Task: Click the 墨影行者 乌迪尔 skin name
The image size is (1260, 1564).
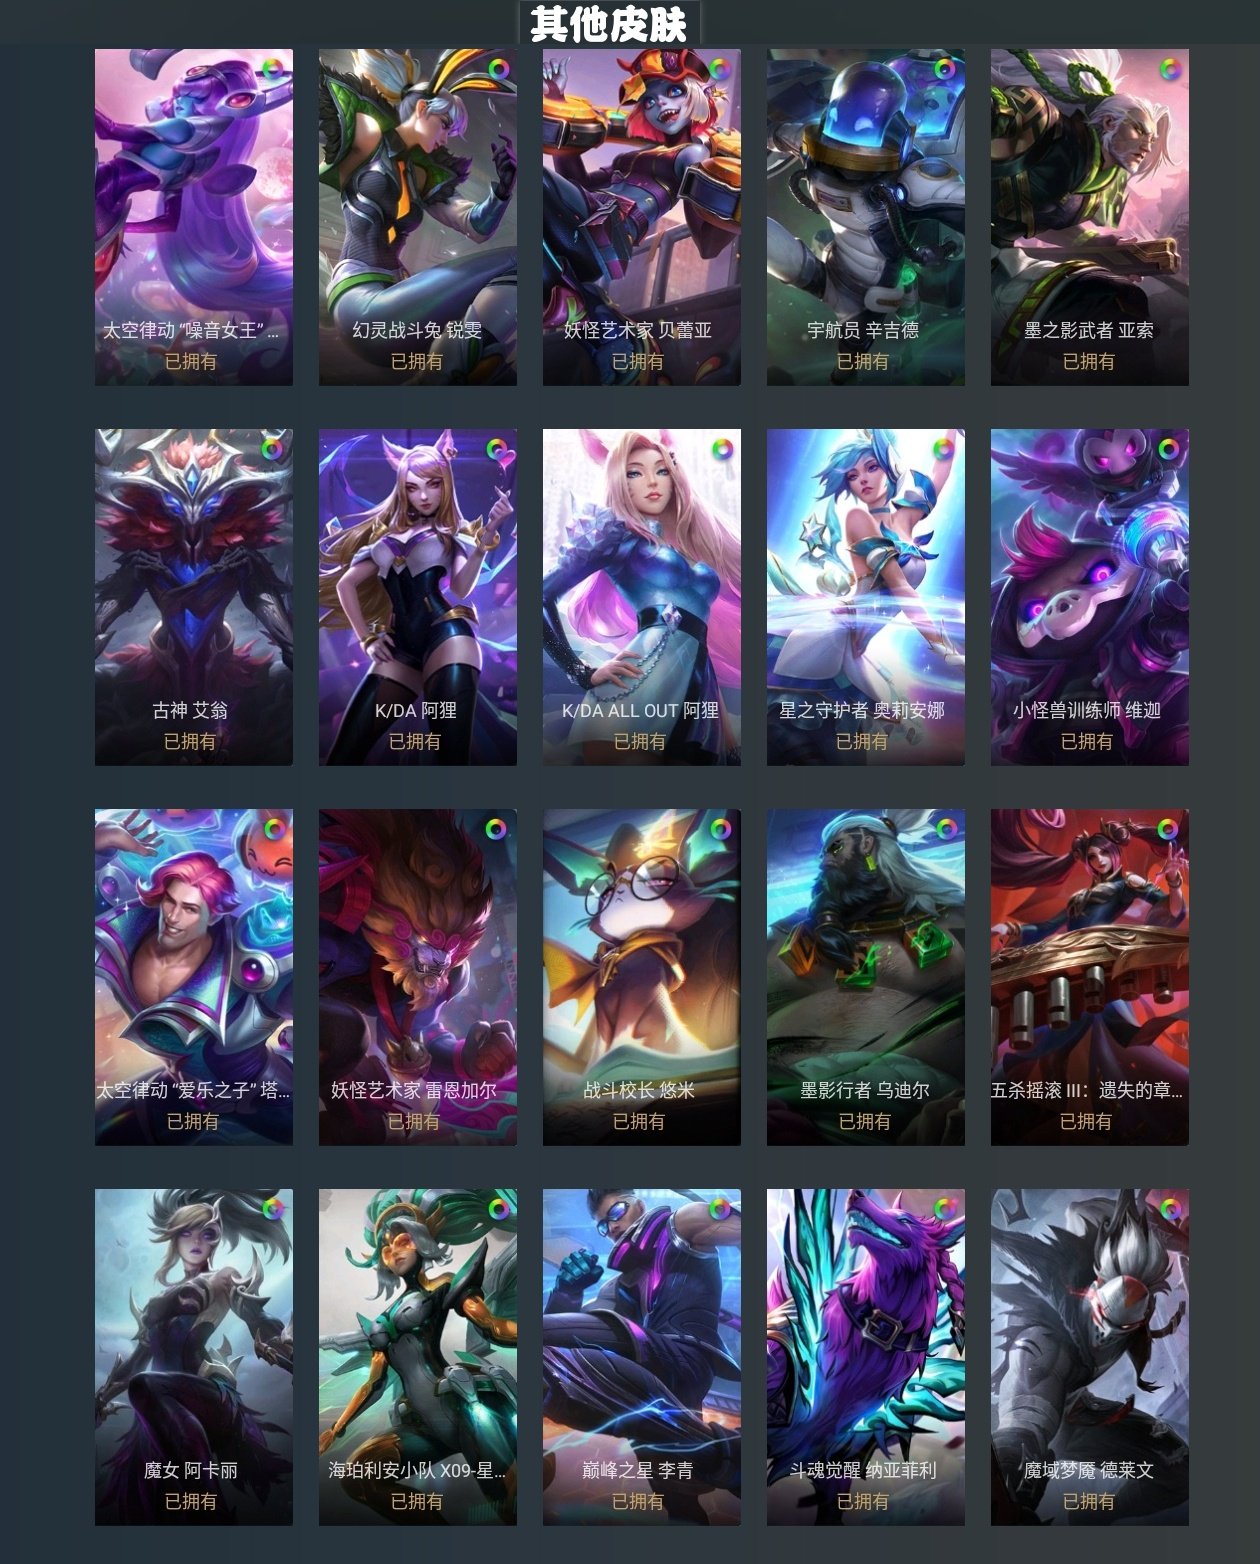Action: (x=865, y=1090)
